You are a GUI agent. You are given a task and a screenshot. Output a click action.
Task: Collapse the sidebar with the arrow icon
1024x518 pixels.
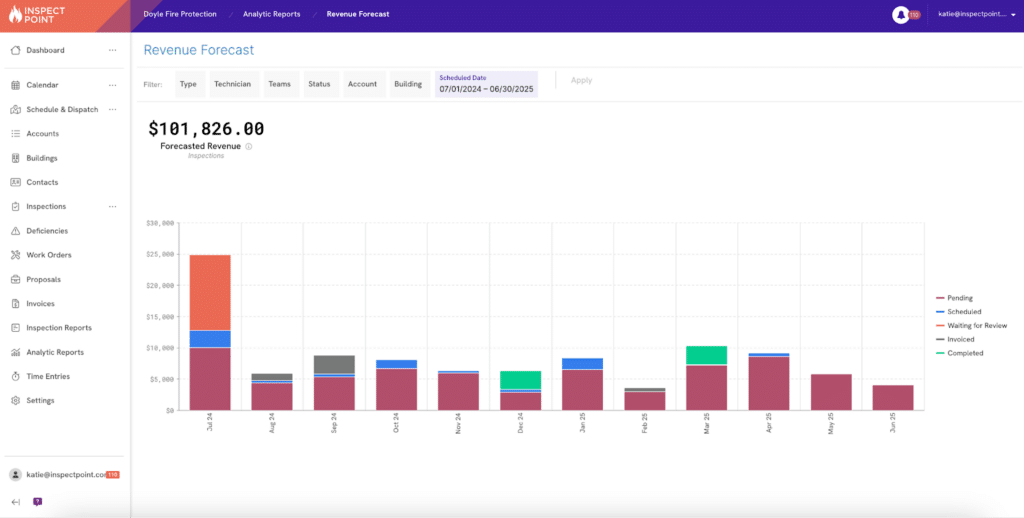point(15,502)
